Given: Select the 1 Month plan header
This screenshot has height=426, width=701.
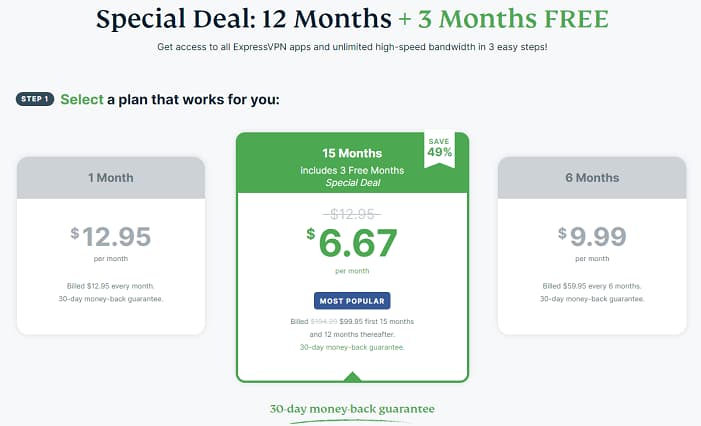Looking at the screenshot, I should pyautogui.click(x=111, y=177).
